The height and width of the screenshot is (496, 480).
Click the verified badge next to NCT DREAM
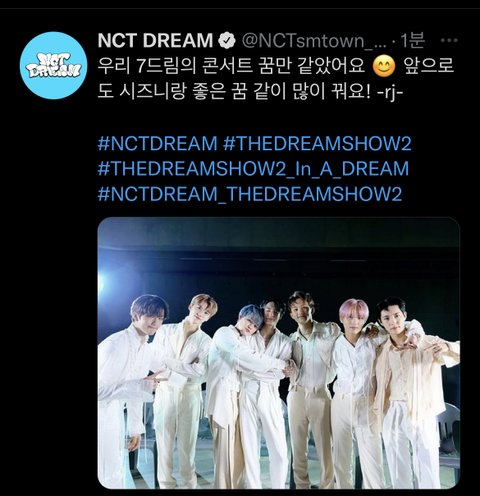point(227,41)
